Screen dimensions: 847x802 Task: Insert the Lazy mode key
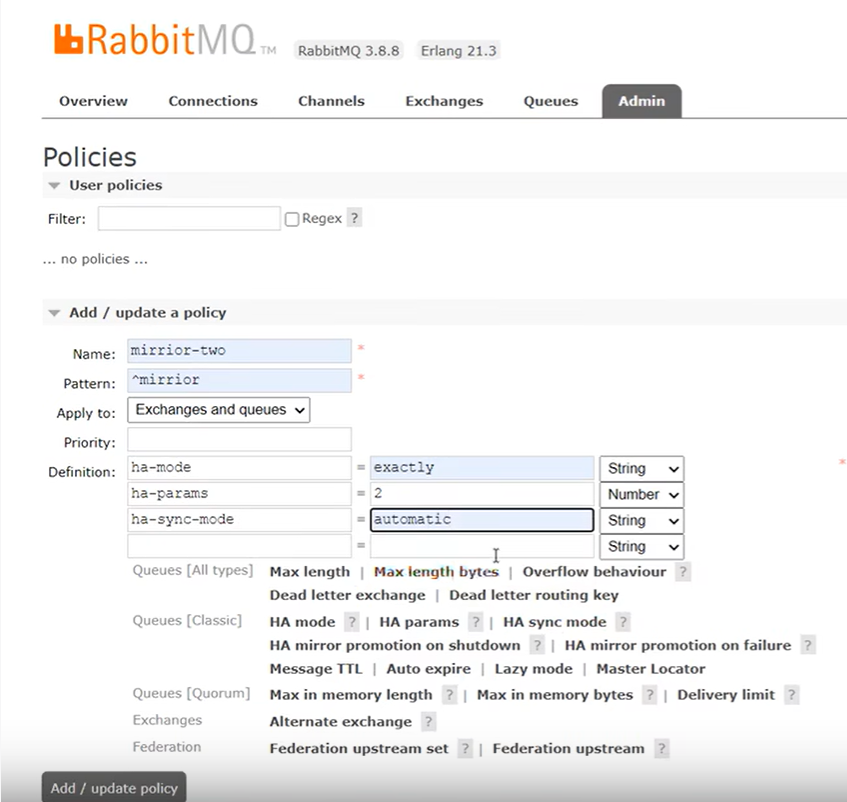tap(534, 669)
